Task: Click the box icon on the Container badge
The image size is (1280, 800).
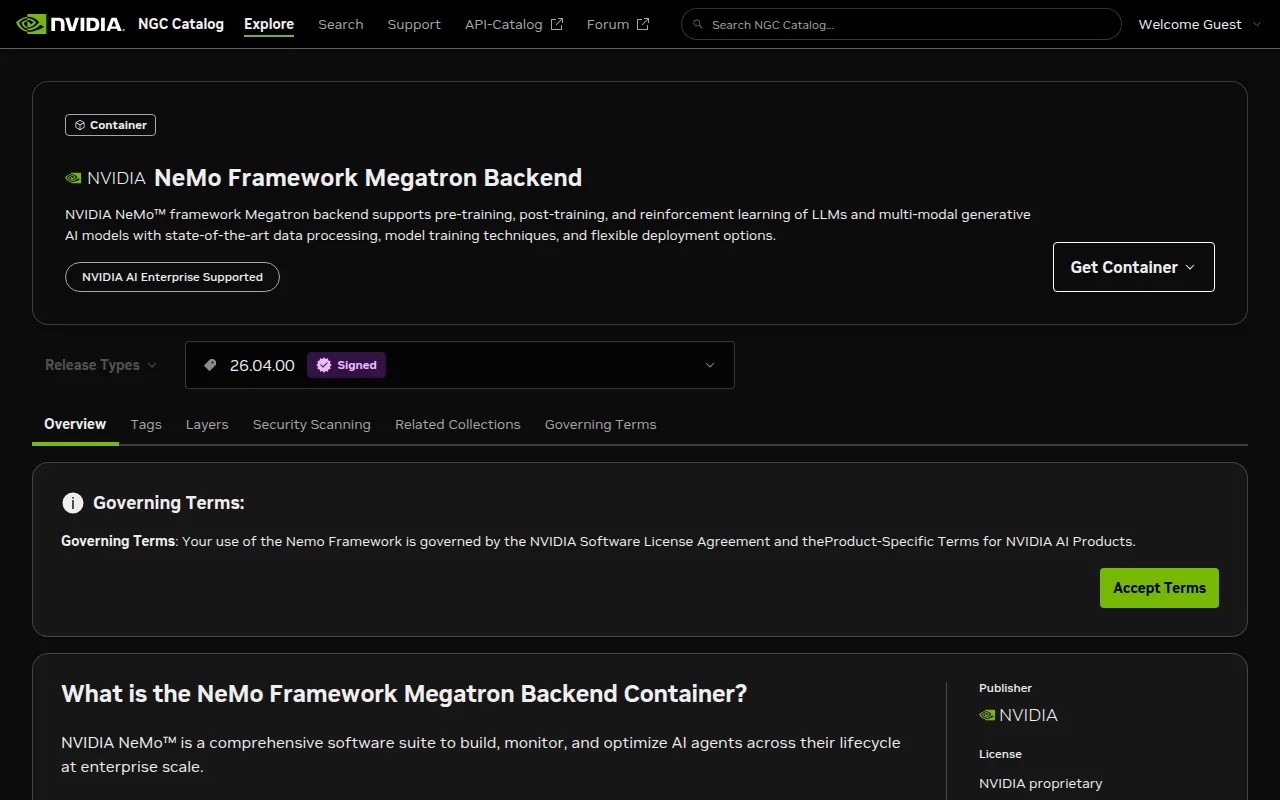Action: pyautogui.click(x=79, y=124)
